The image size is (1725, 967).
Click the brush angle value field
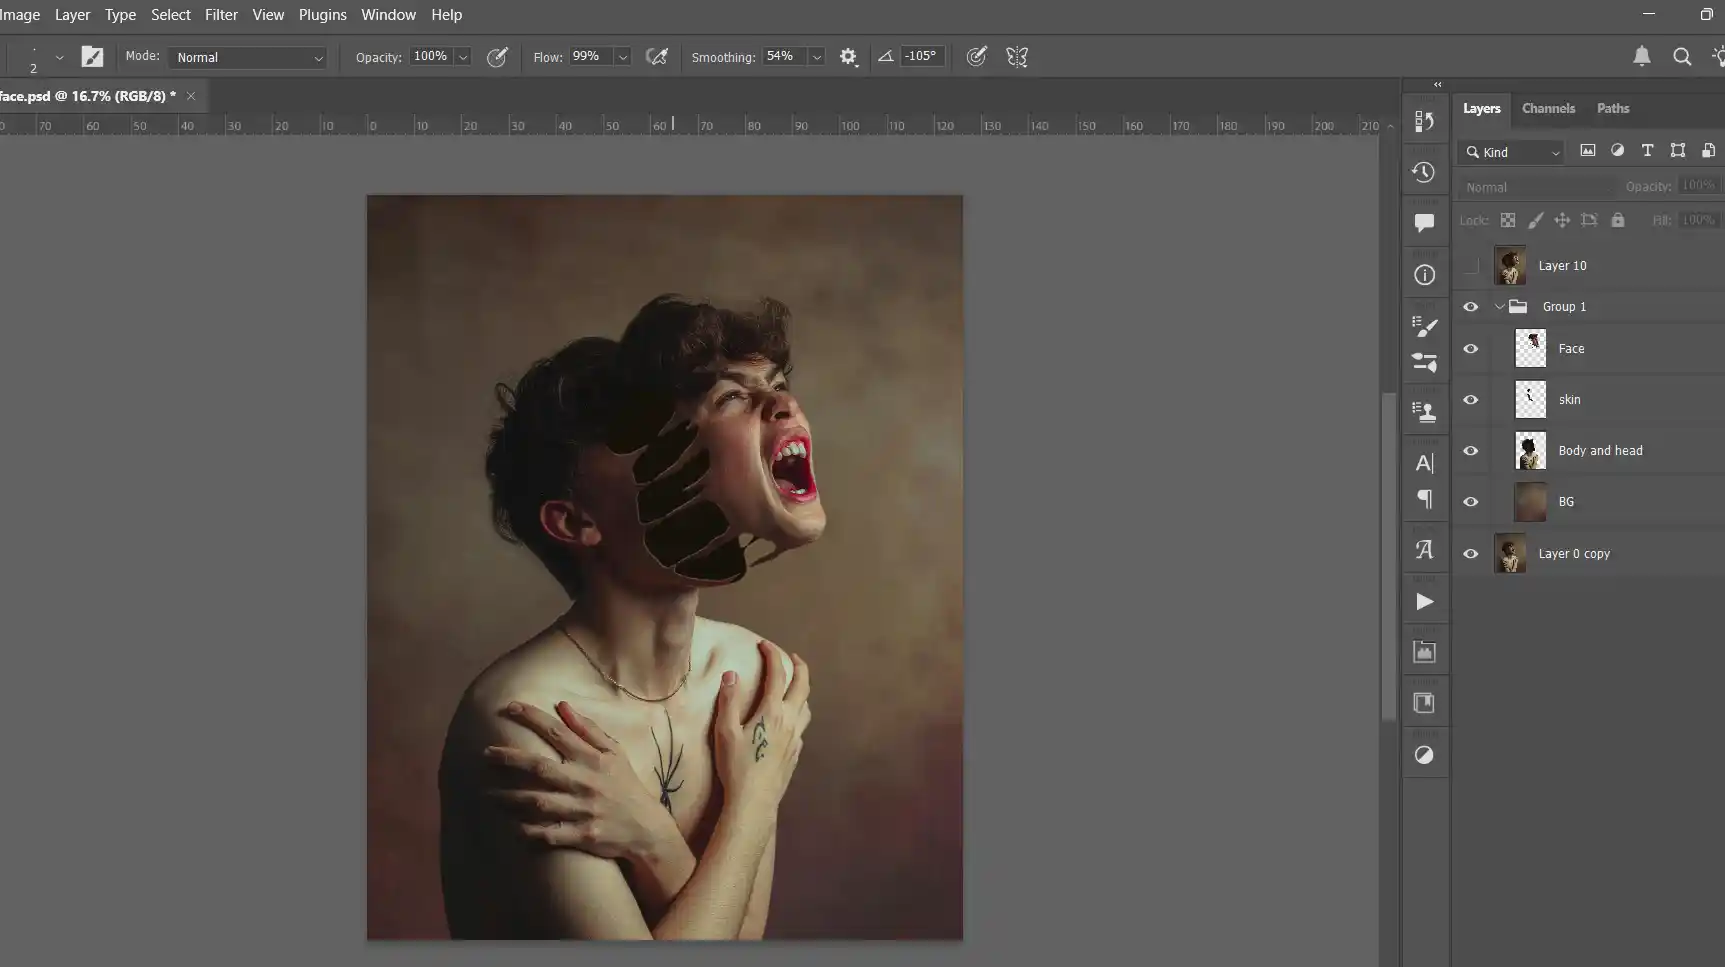(x=921, y=56)
